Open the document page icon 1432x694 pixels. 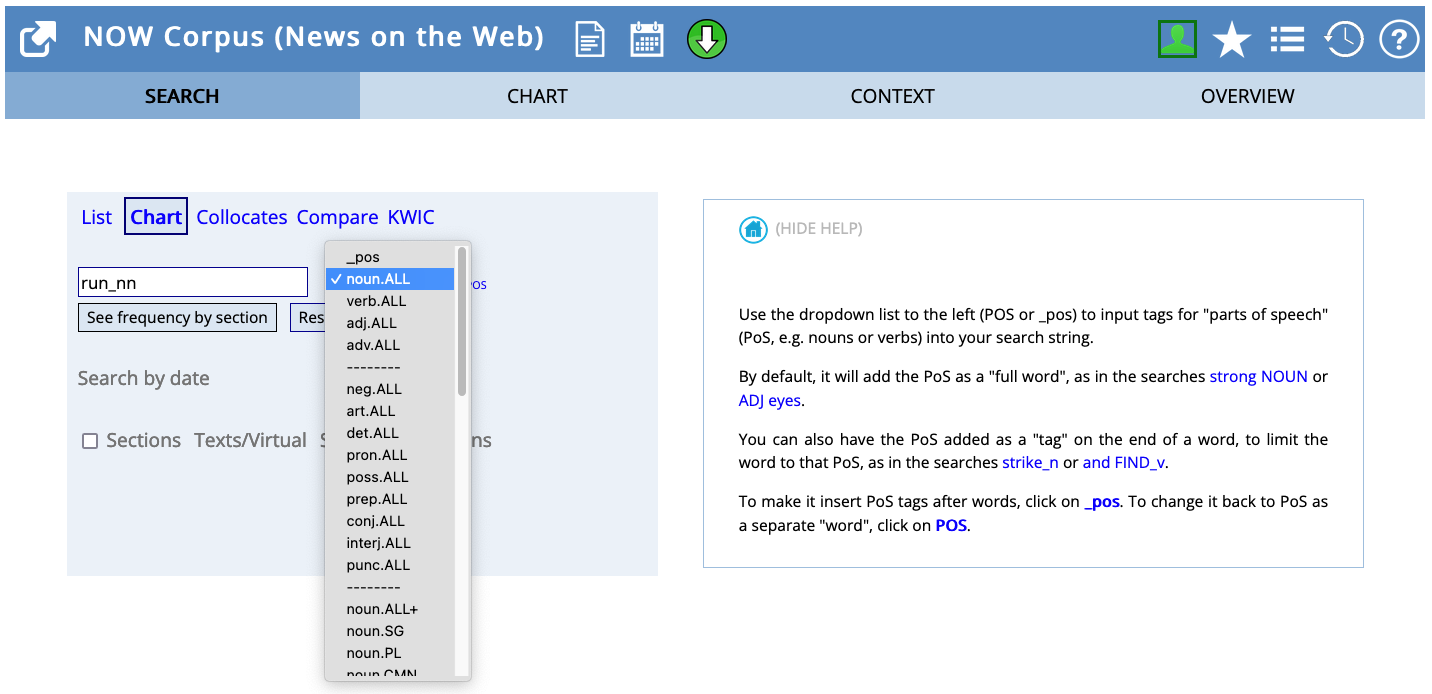[590, 40]
